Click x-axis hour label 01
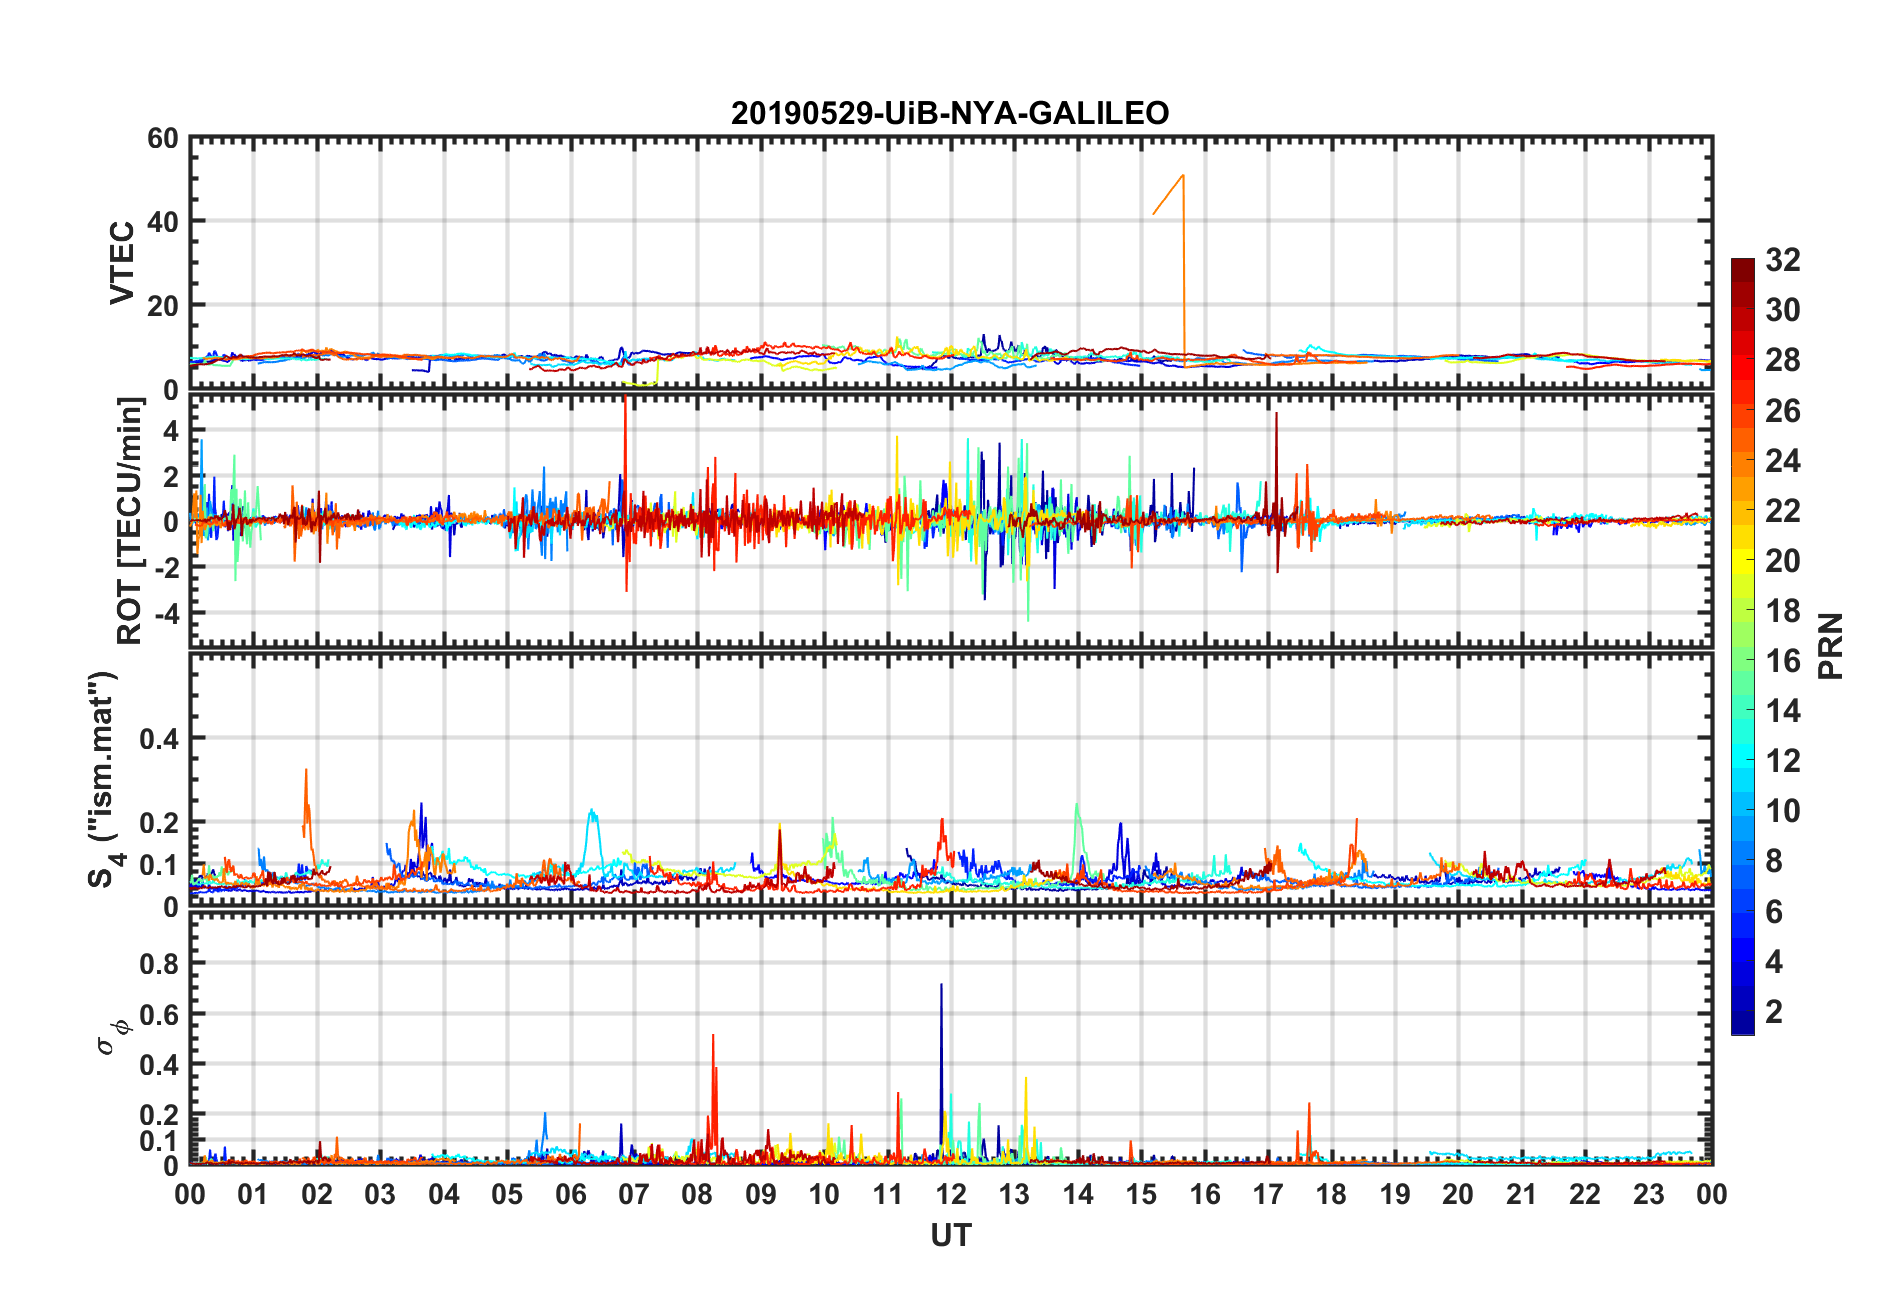1902x1292 pixels. pyautogui.click(x=253, y=1194)
